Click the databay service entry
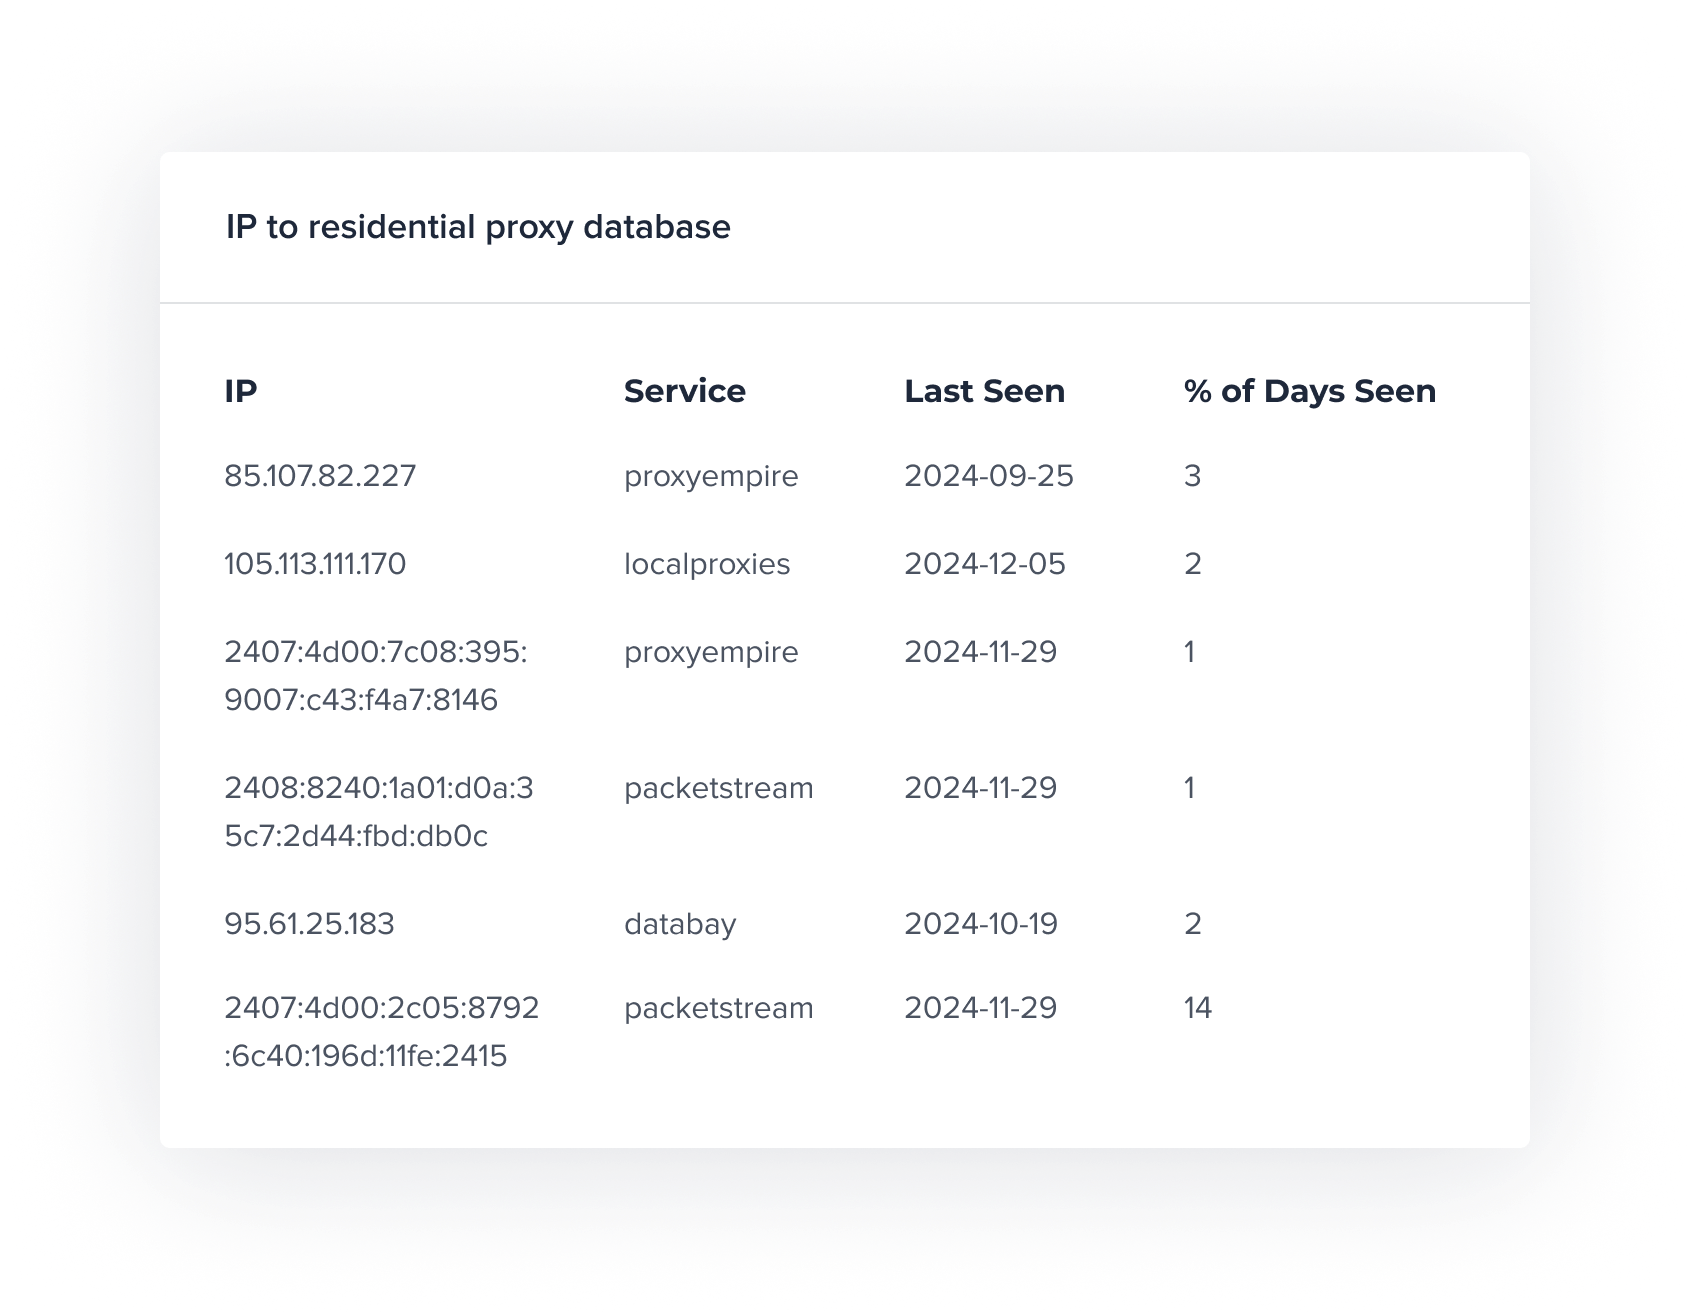The image size is (1690, 1316). pos(680,924)
